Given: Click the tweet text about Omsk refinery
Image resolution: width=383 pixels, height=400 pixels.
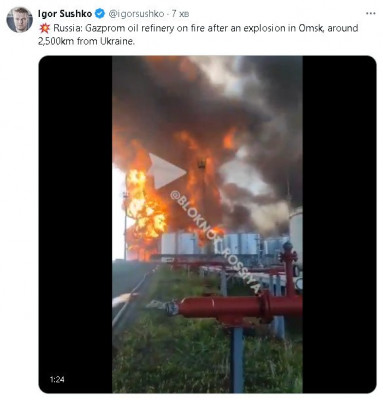Looking at the screenshot, I should (198, 35).
